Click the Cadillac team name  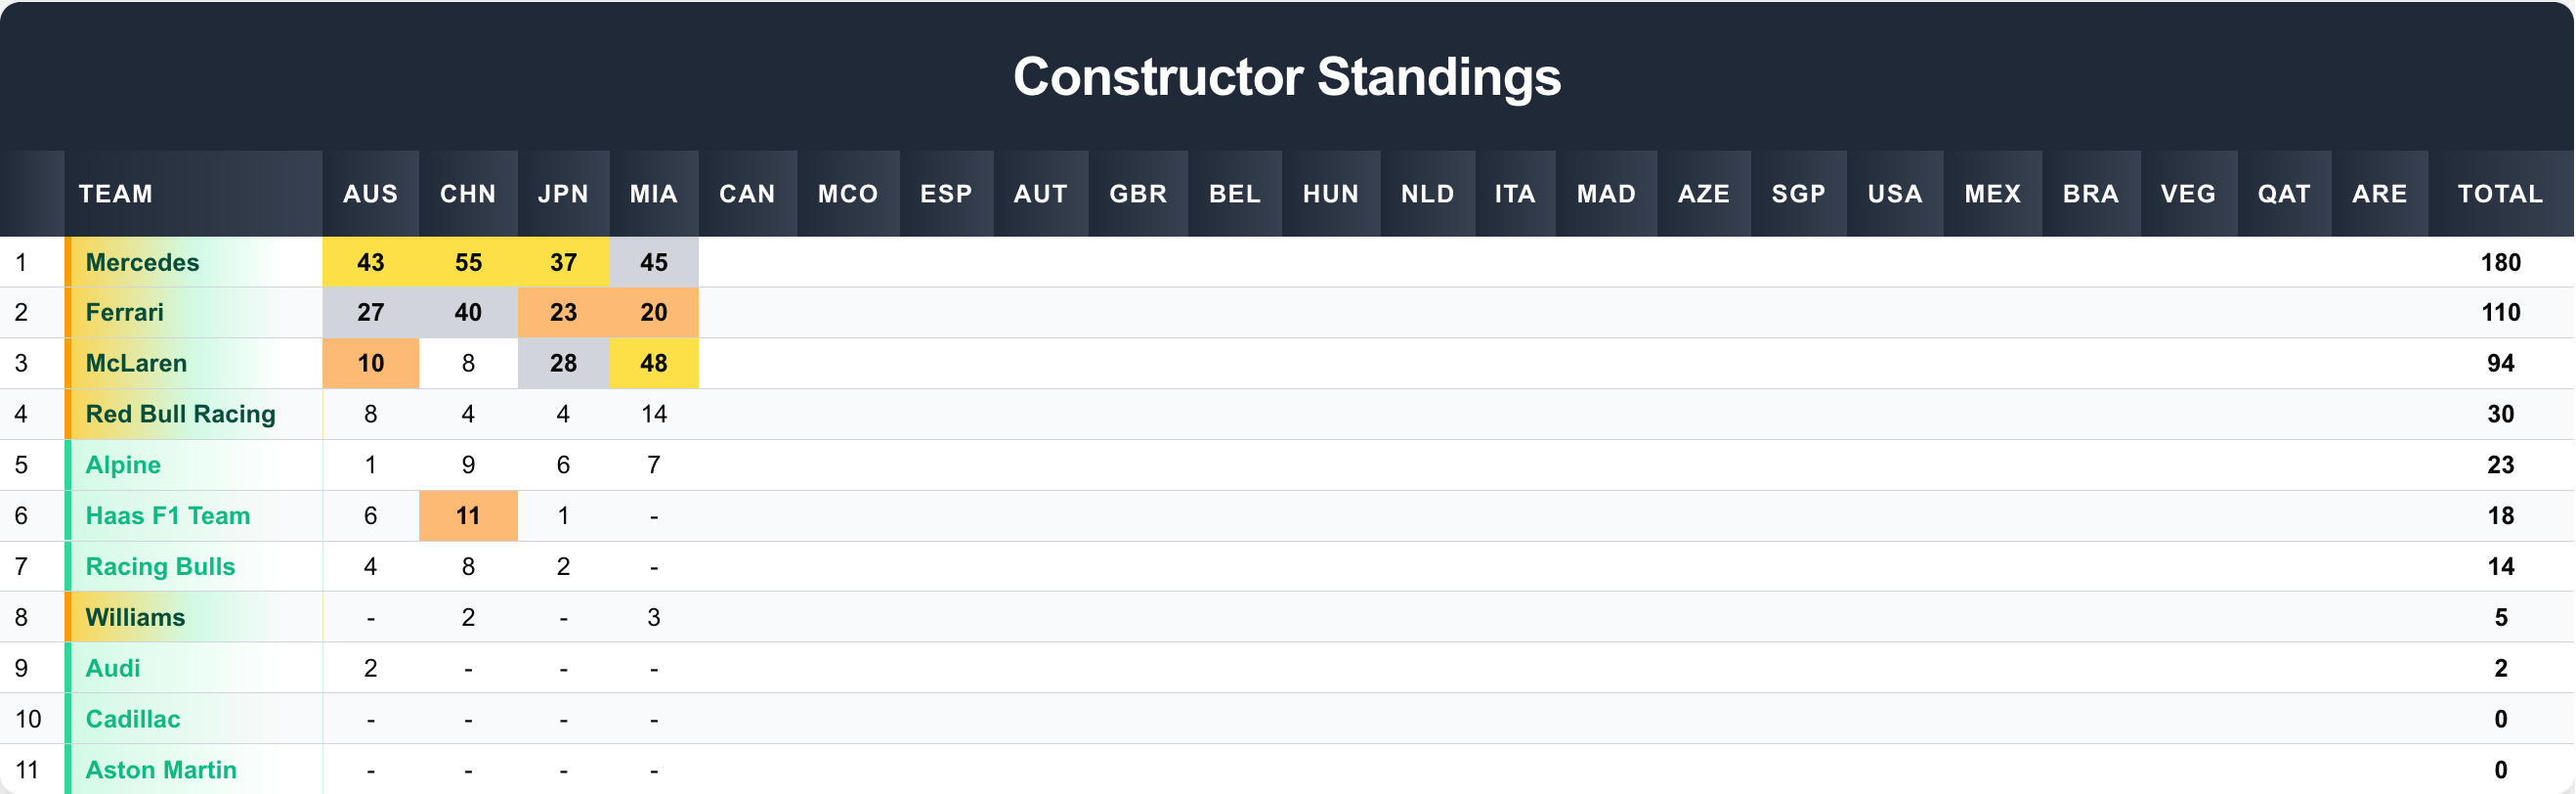(133, 719)
